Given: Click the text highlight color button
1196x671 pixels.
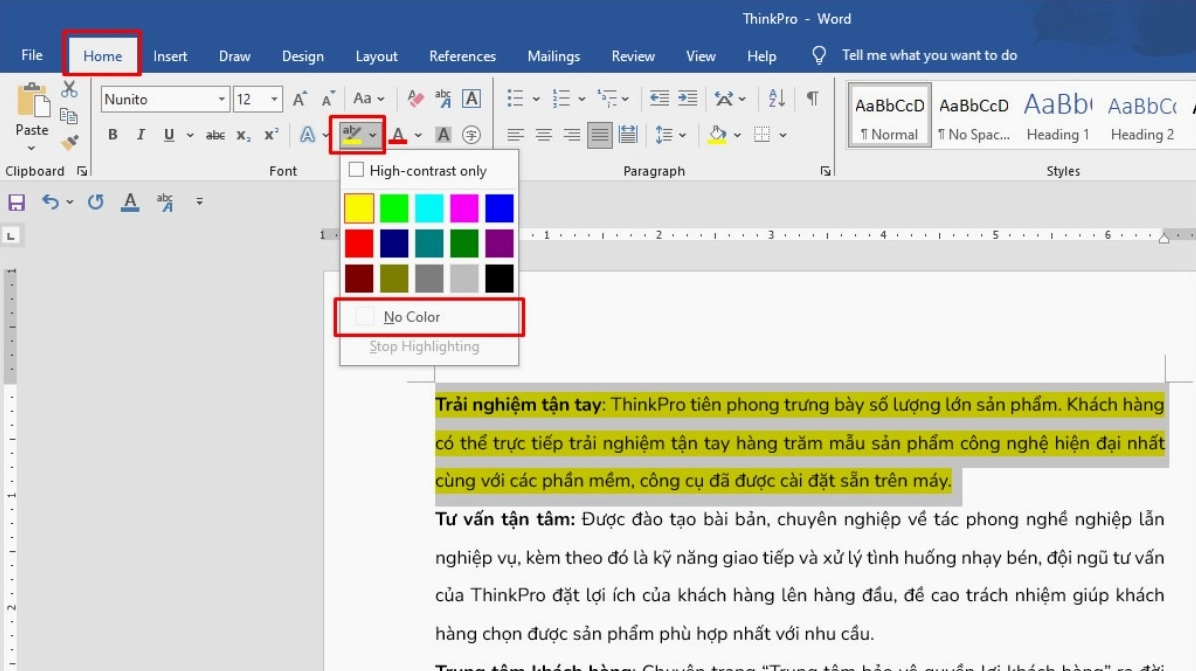Looking at the screenshot, I should 352,135.
